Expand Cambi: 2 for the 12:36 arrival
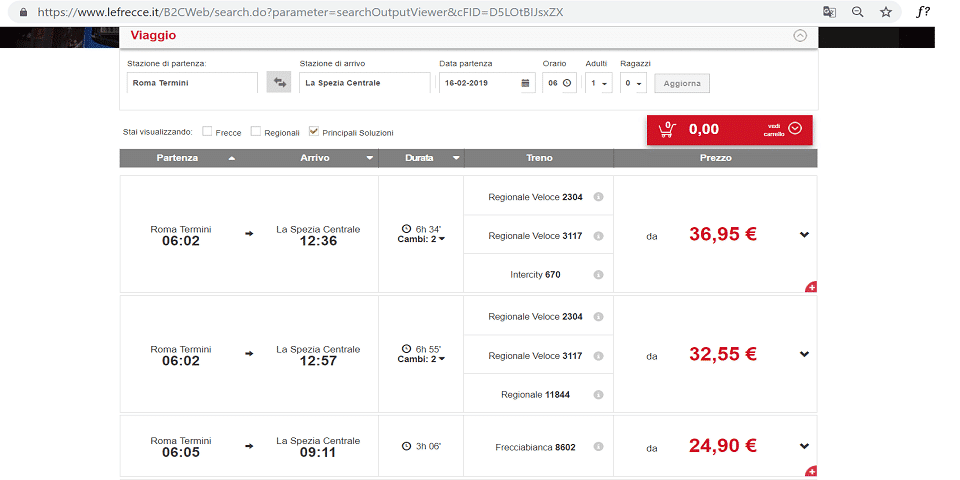Viewport: 960px width, 480px height. [421, 239]
